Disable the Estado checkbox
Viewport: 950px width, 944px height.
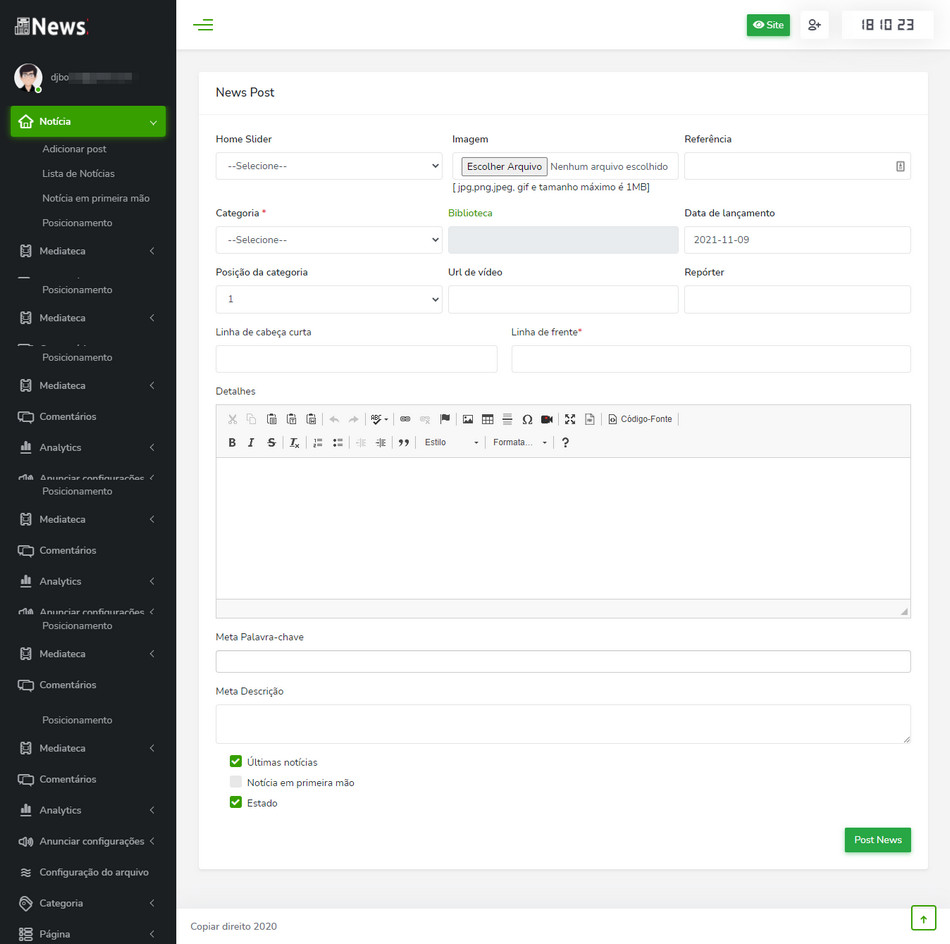pos(235,801)
